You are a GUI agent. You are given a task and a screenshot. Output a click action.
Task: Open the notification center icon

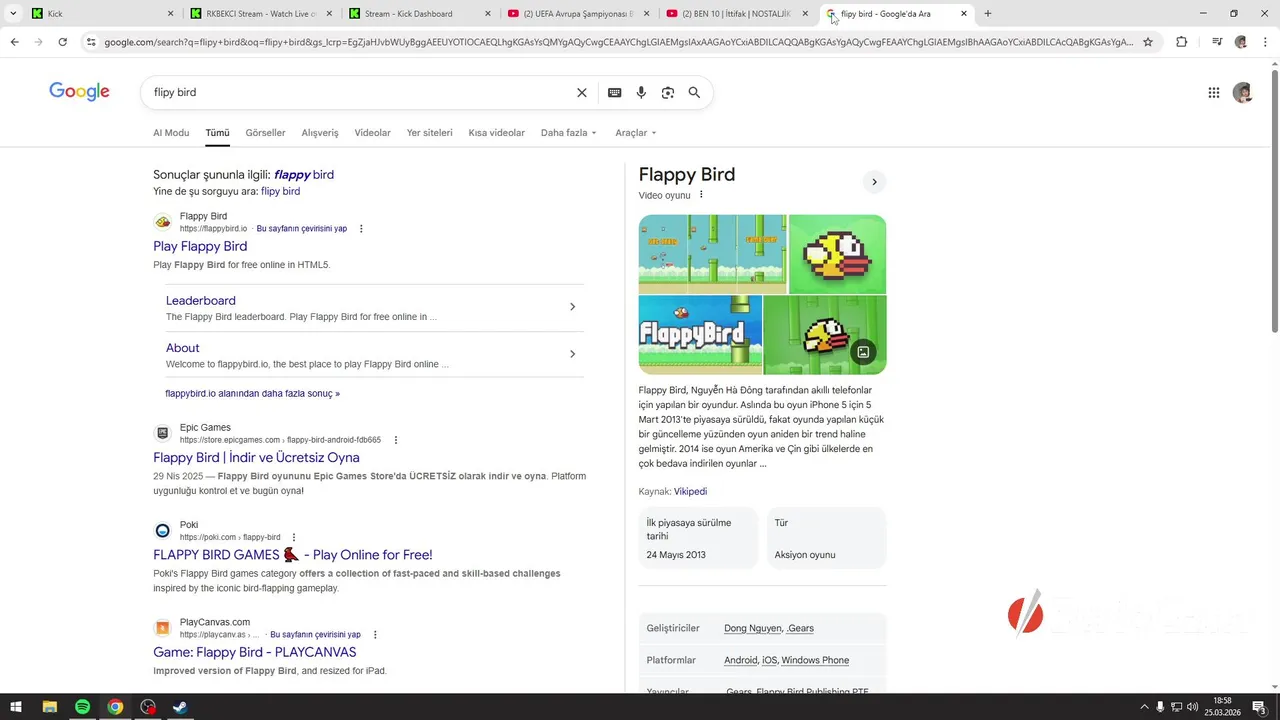1259,707
